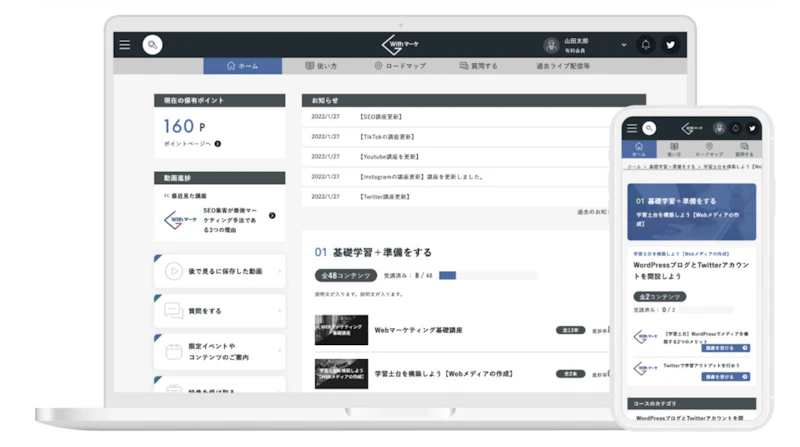The height and width of the screenshot is (447, 800).
Task: Expand the 後で見るに保存した動画 item
Action: 219,271
